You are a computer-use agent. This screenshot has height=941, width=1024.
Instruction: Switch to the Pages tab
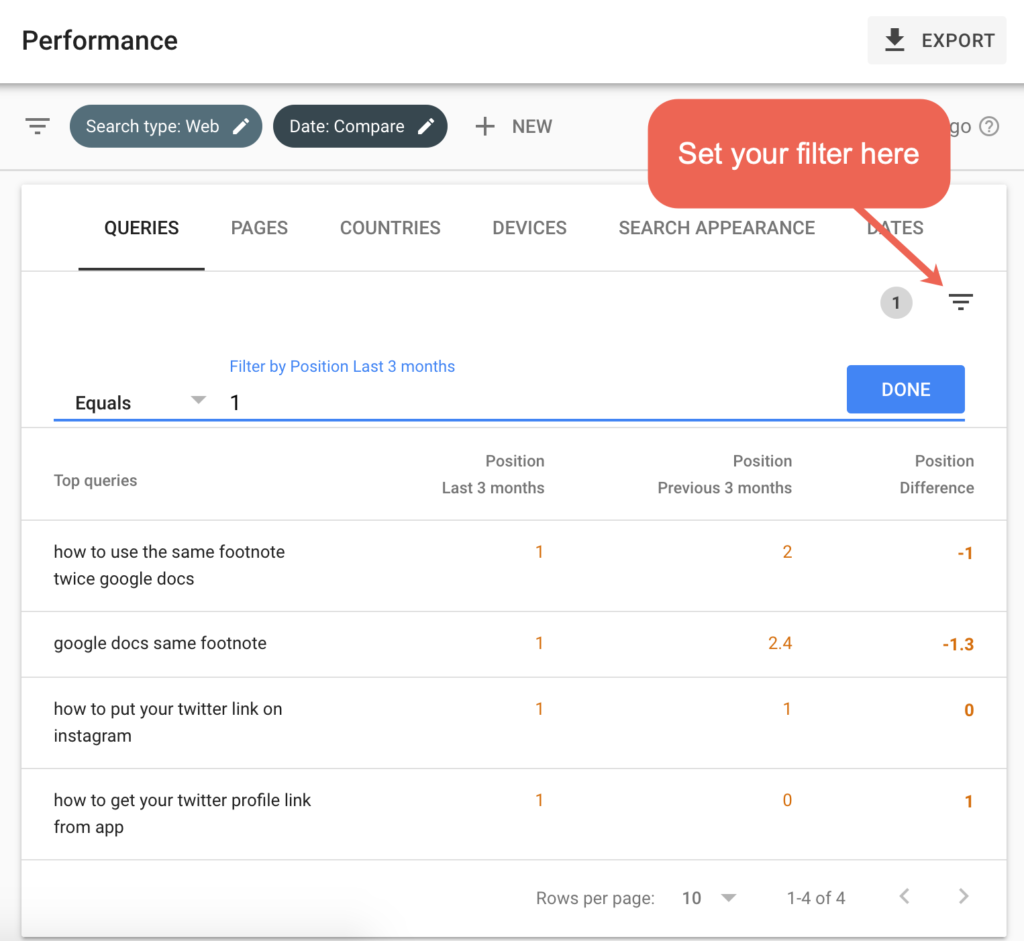259,228
